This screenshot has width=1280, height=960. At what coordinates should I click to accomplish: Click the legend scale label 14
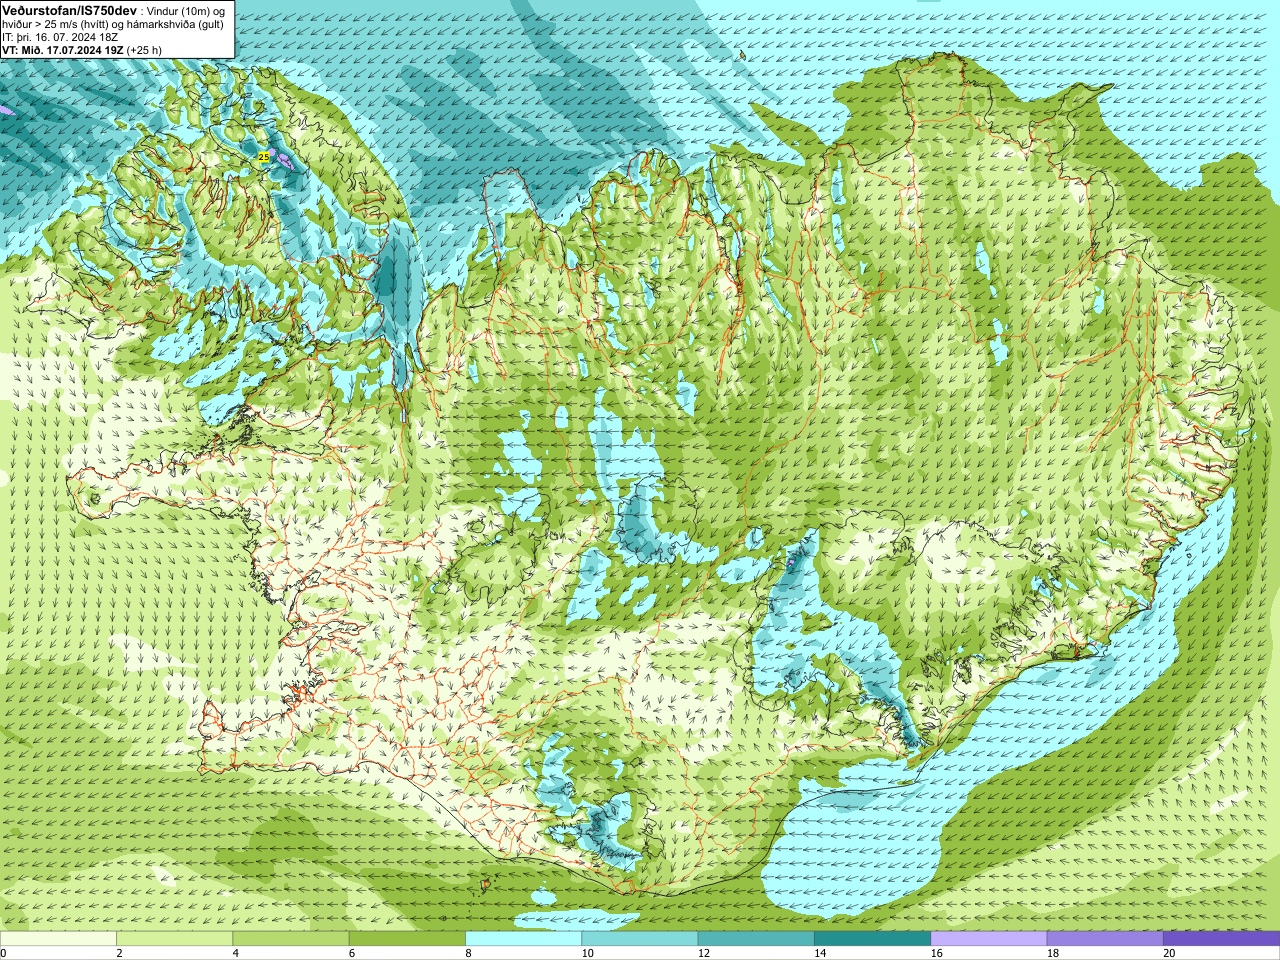[820, 953]
